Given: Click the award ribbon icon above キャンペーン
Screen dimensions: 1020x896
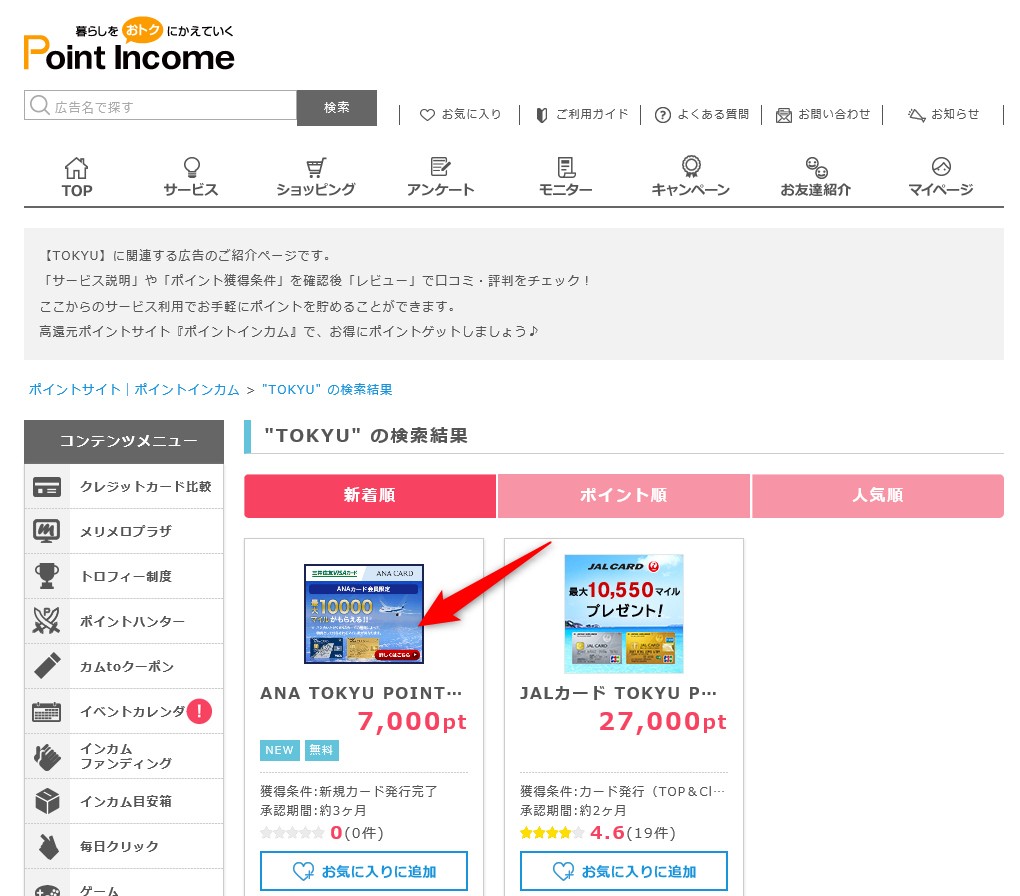Looking at the screenshot, I should (691, 167).
